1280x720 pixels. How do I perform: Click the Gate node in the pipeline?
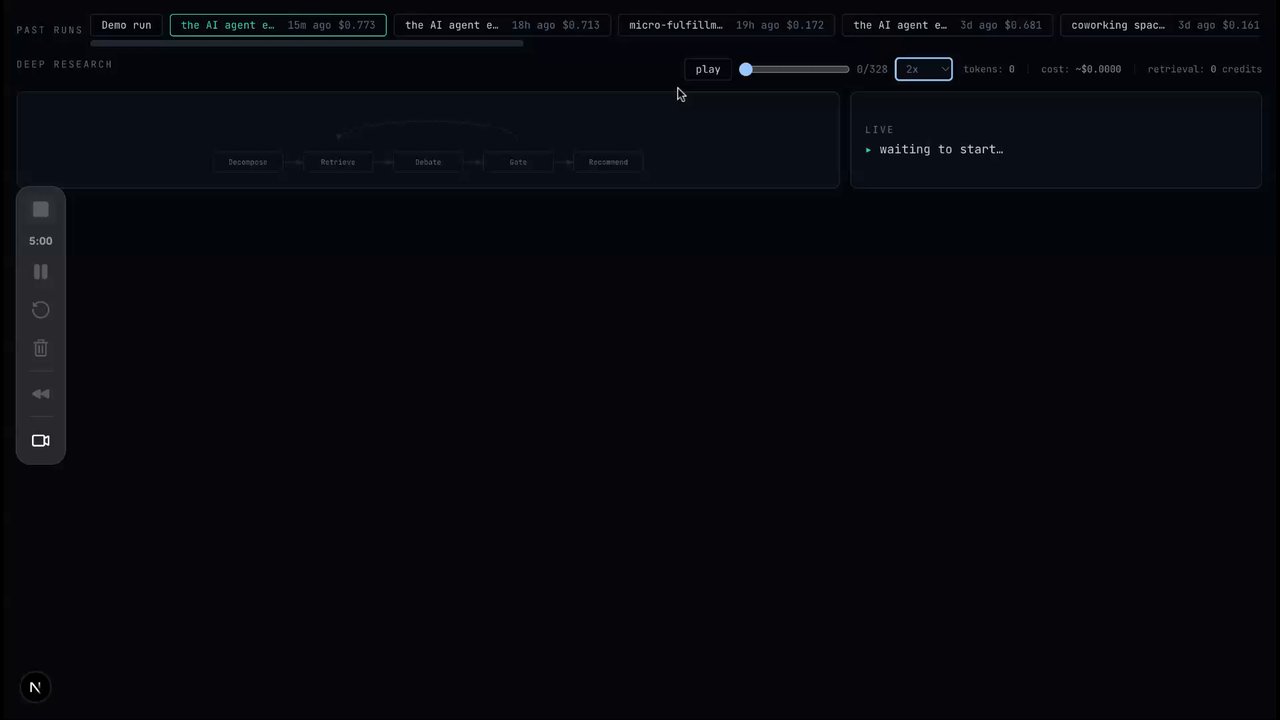[x=518, y=162]
